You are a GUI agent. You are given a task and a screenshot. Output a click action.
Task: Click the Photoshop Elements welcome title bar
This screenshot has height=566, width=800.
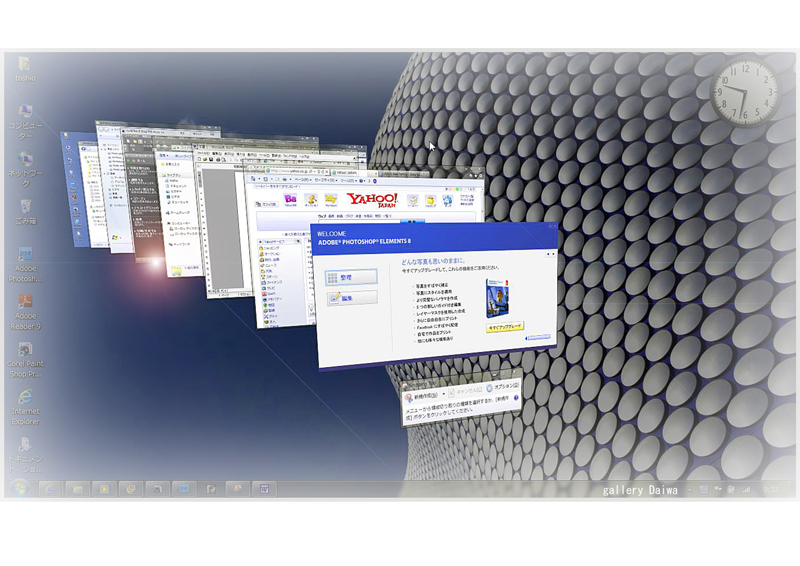click(434, 237)
